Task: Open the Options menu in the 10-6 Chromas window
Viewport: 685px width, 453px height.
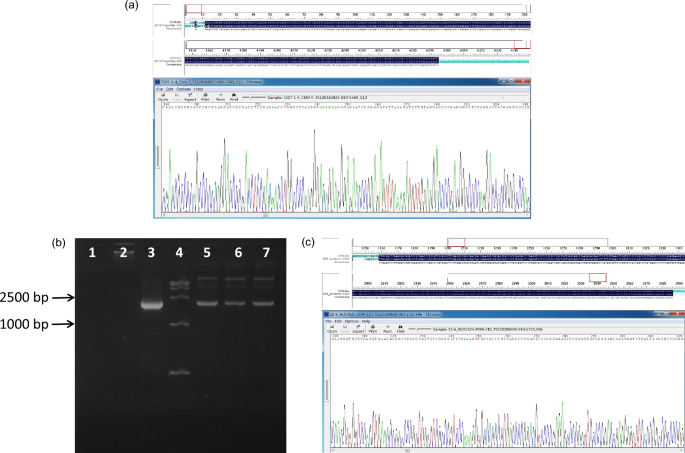Action: tap(352, 321)
